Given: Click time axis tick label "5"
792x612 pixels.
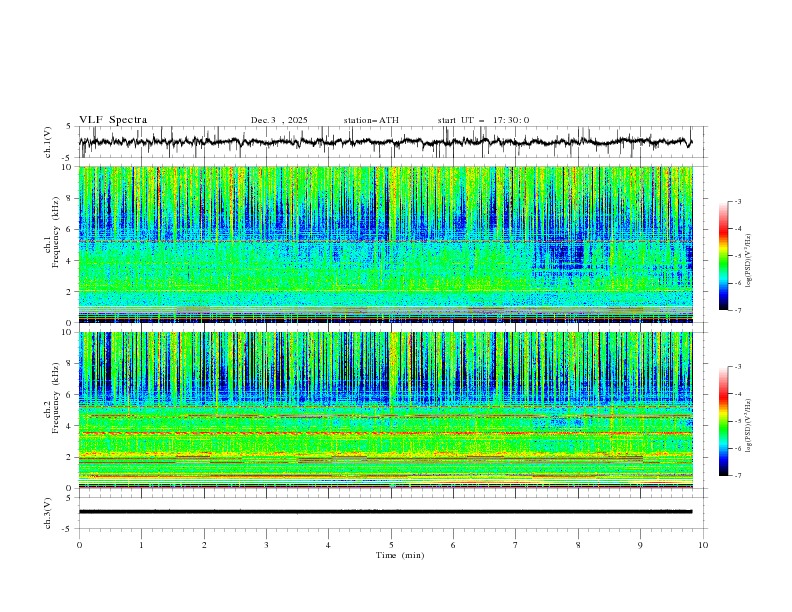Looking at the screenshot, I should (x=391, y=545).
